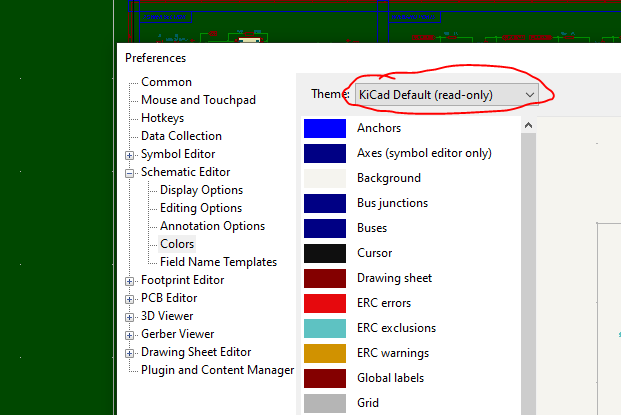
Task: Expand the 3D Viewer node
Action: coord(130,317)
